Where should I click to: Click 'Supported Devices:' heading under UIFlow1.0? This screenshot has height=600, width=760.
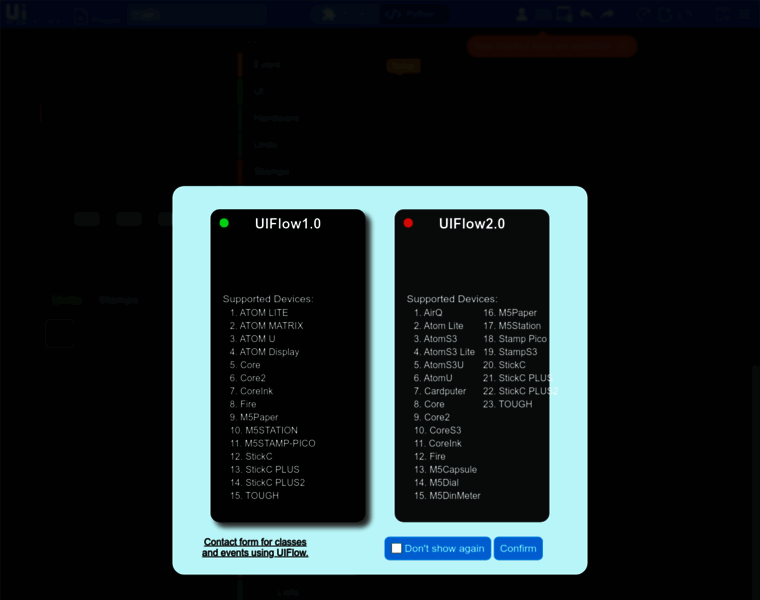268,299
